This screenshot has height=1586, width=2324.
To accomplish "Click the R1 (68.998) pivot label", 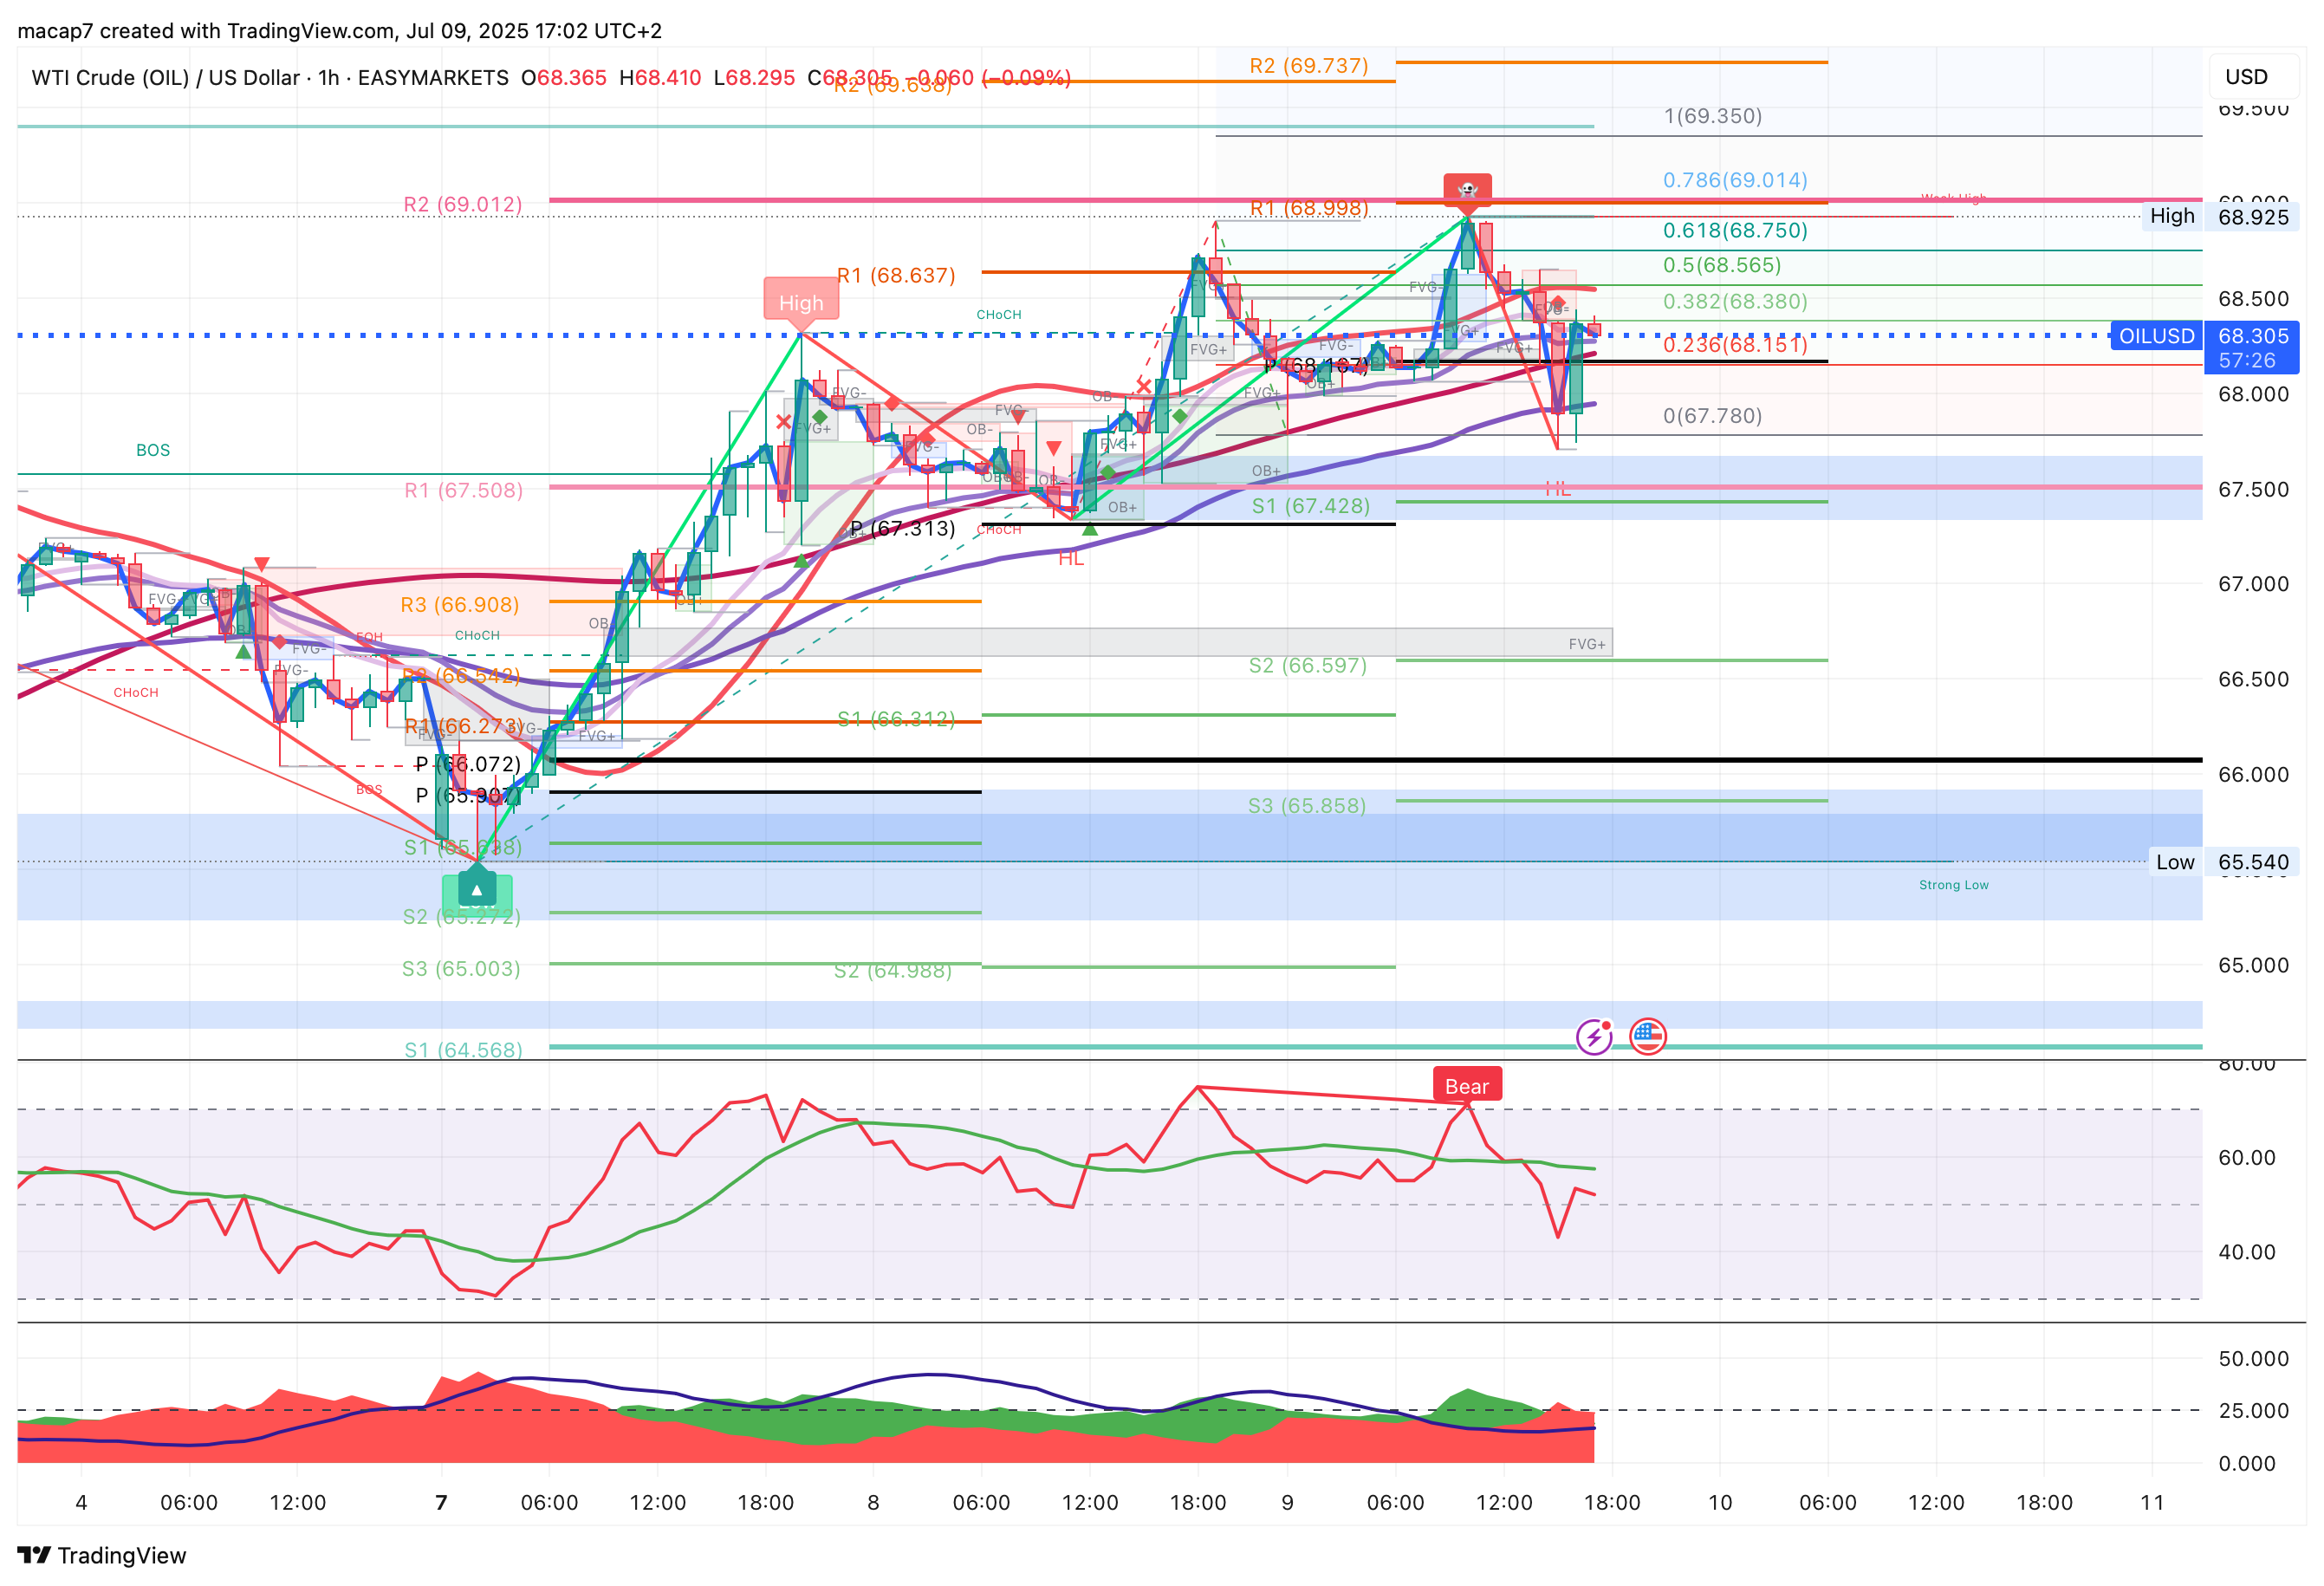I will click(x=1309, y=208).
